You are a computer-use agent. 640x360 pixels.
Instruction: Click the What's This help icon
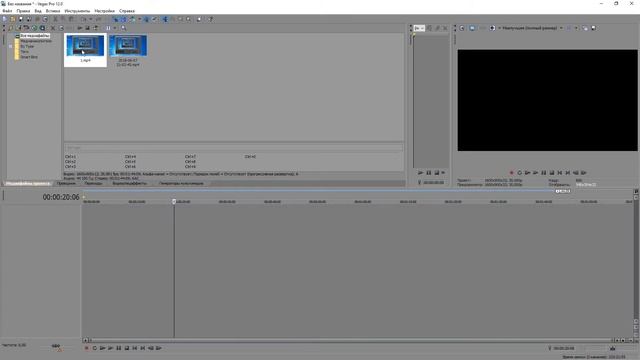(x=210, y=19)
